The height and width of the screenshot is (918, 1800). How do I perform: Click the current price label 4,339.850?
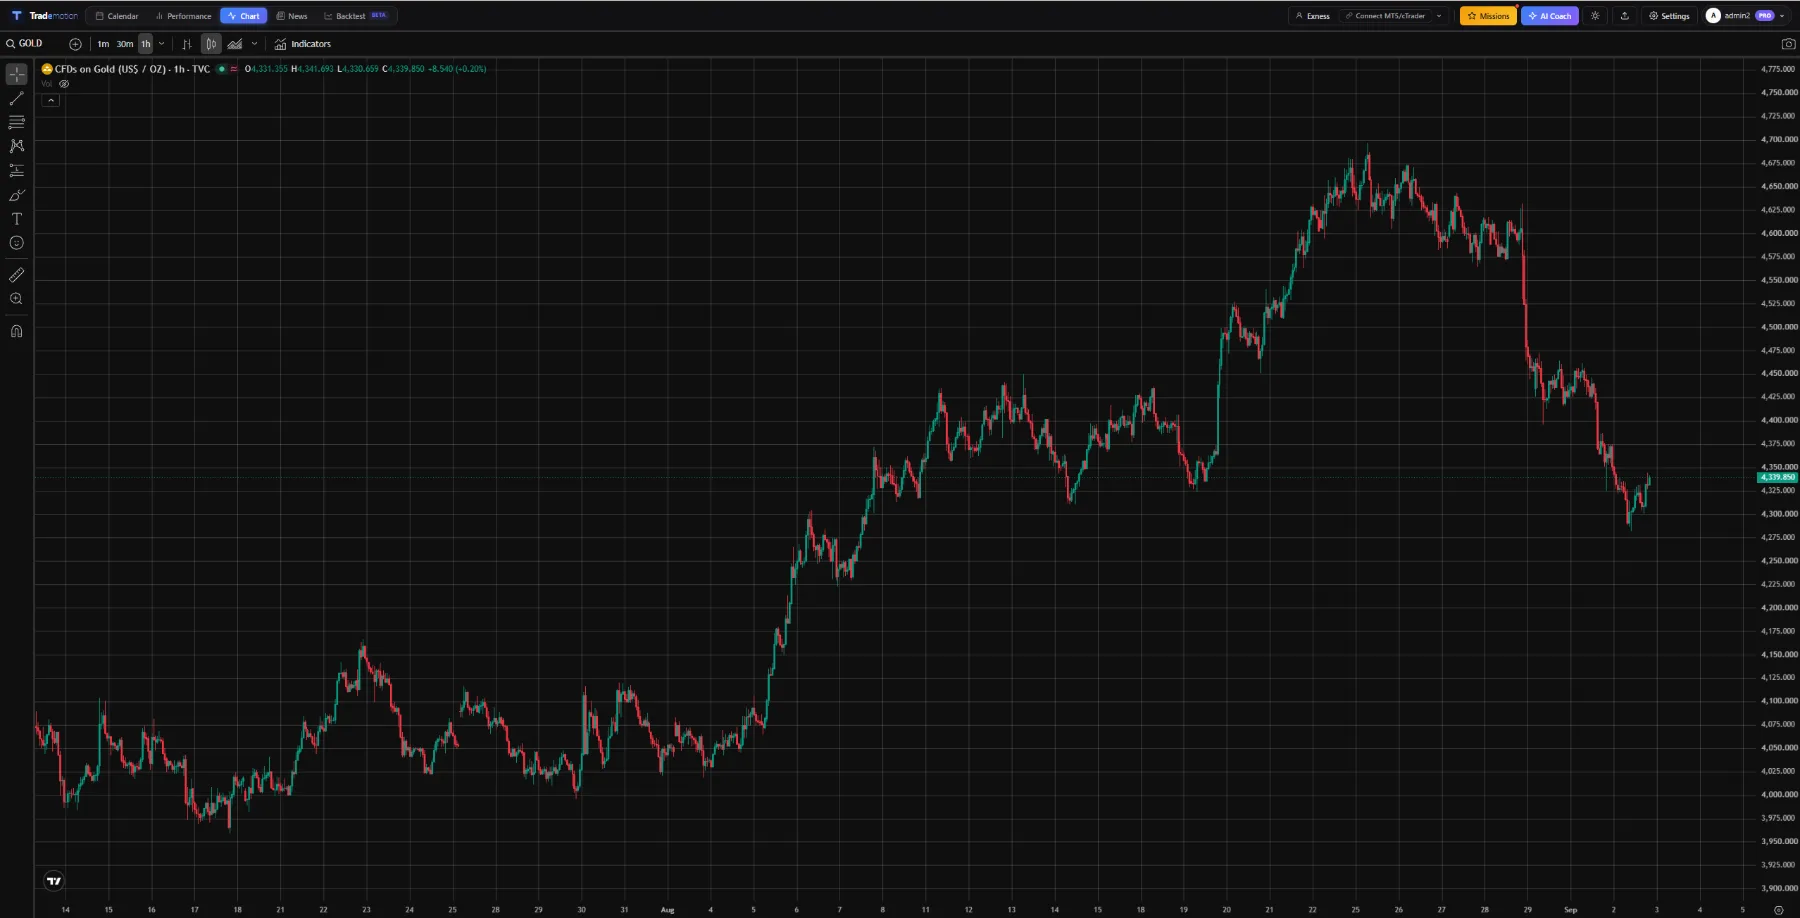point(1777,477)
